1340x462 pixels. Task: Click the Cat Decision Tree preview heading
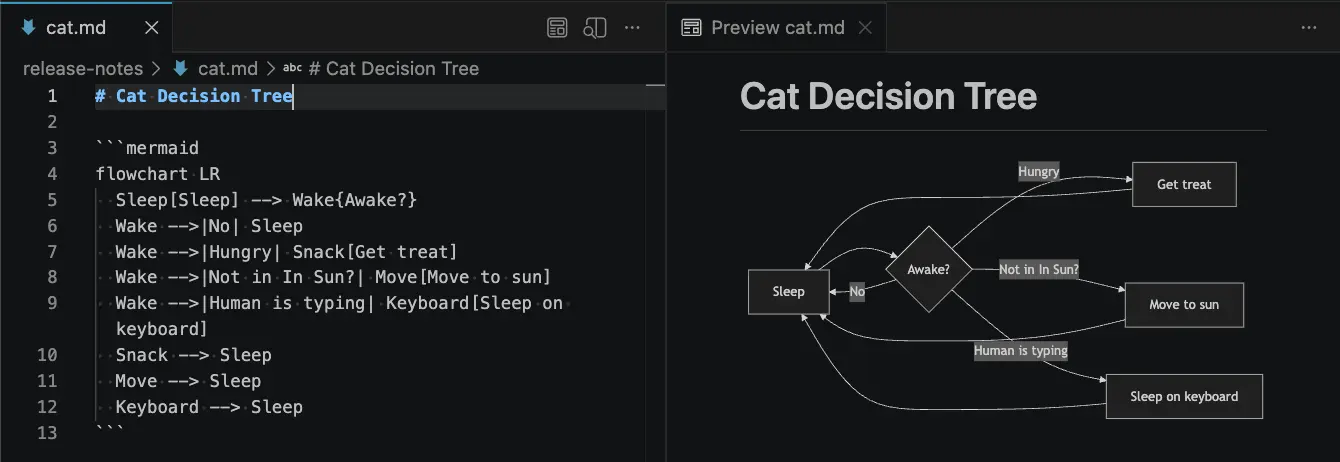888,97
